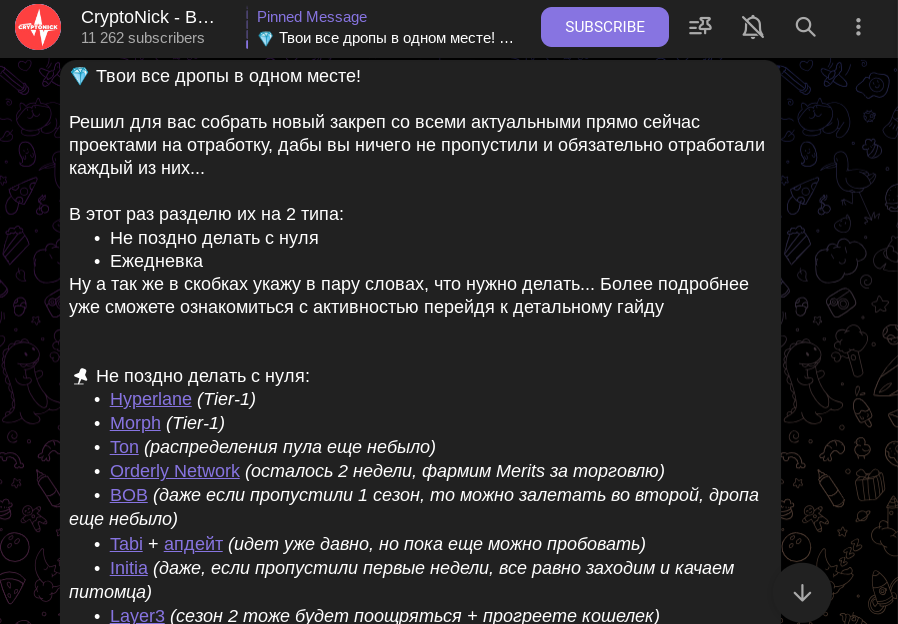The height and width of the screenshot is (624, 898).
Task: Open the Orderly Network link
Action: click(x=174, y=471)
